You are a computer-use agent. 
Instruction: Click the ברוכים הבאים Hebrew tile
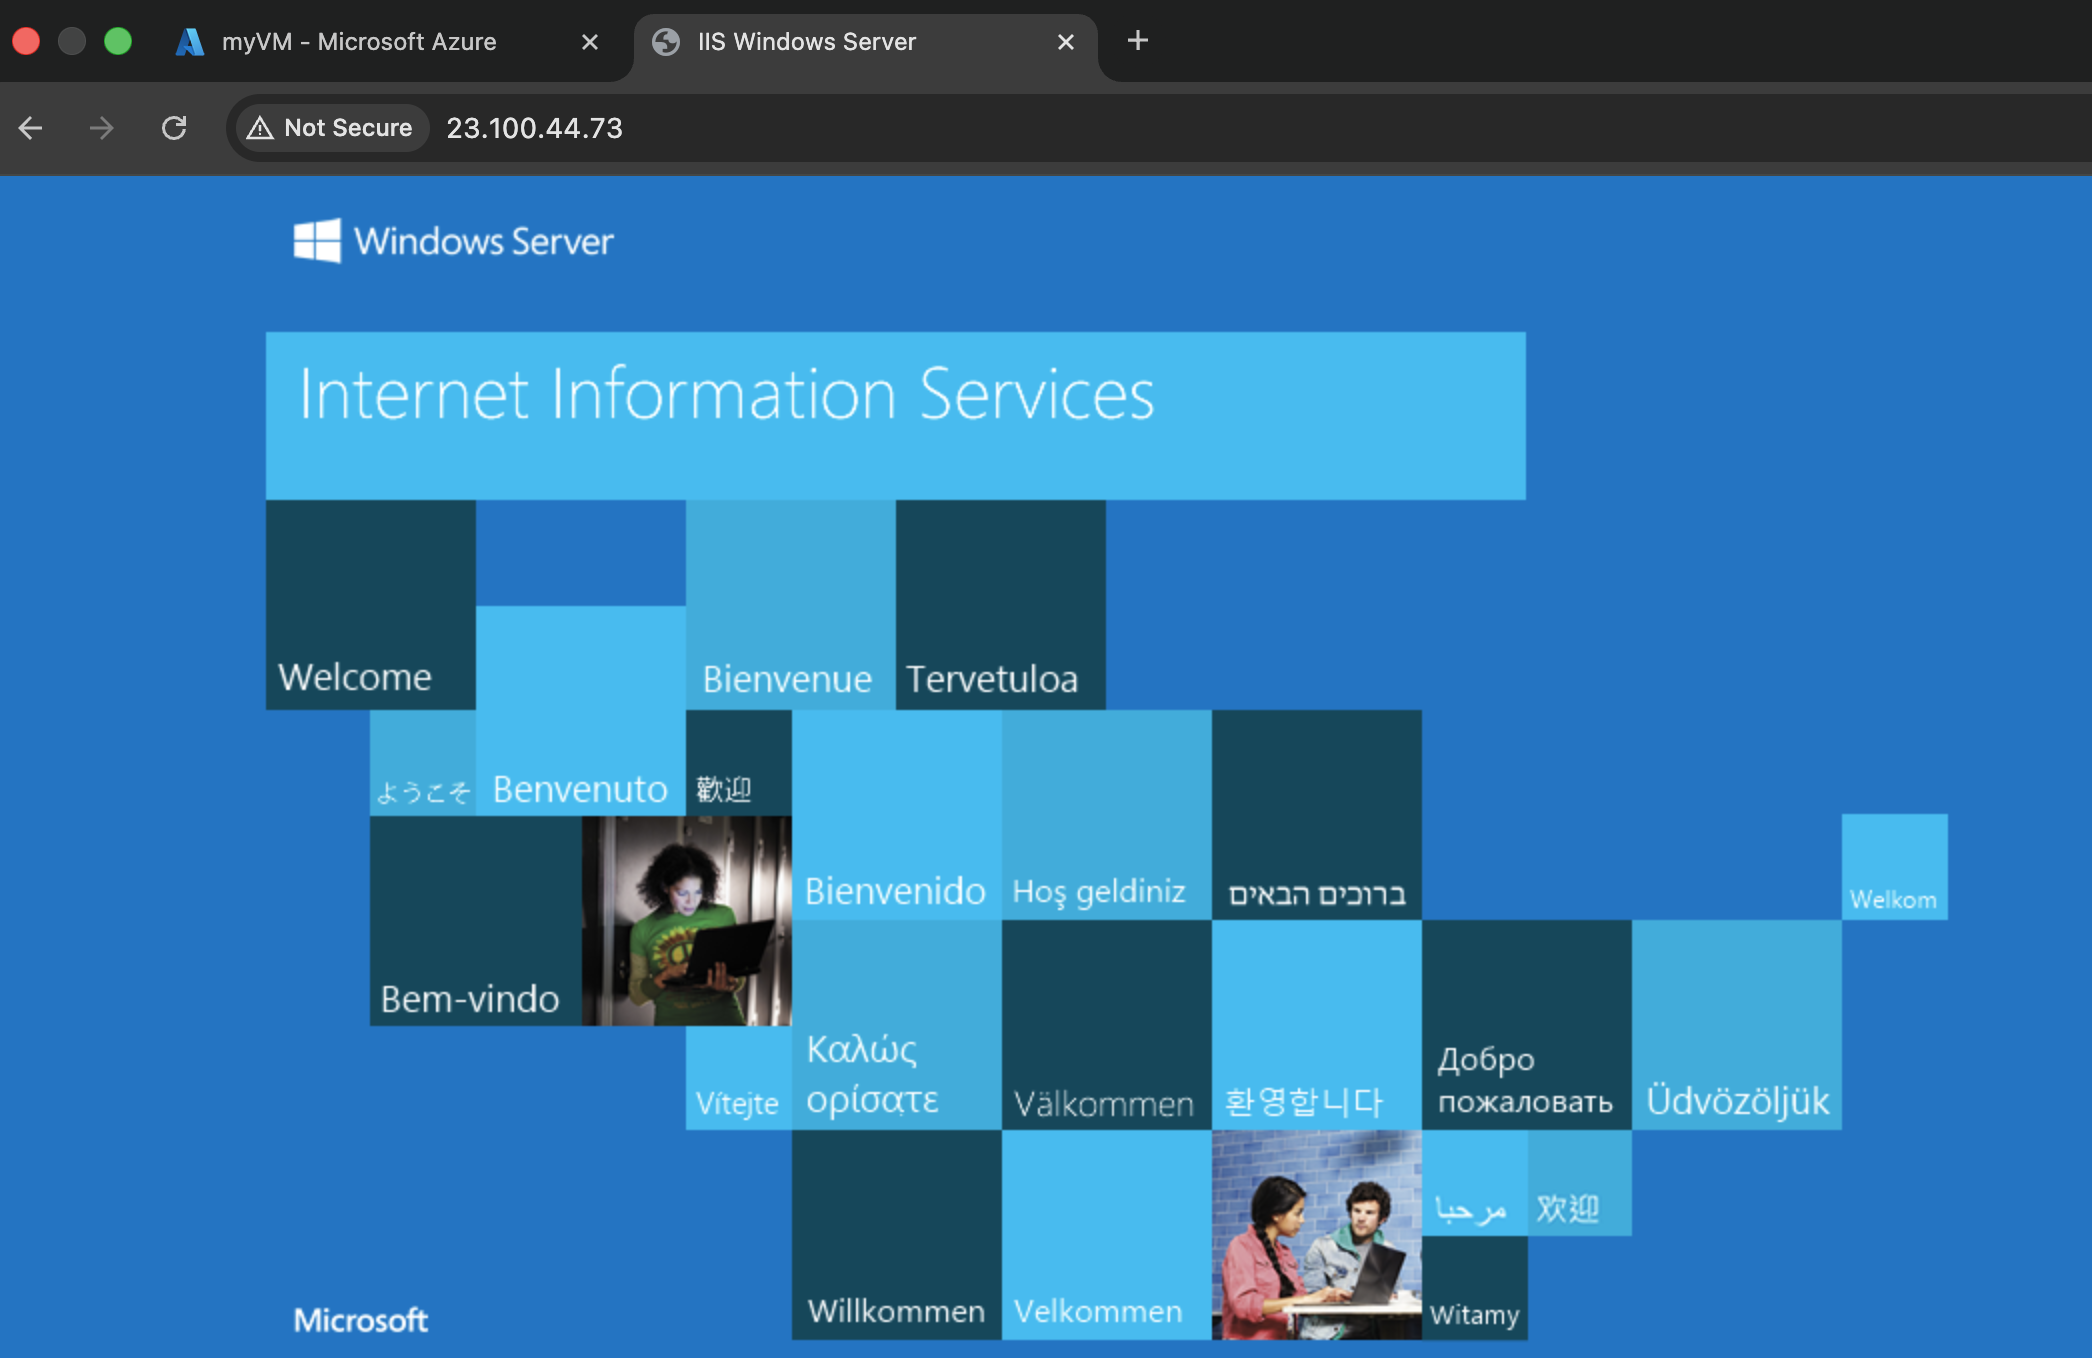click(1317, 815)
